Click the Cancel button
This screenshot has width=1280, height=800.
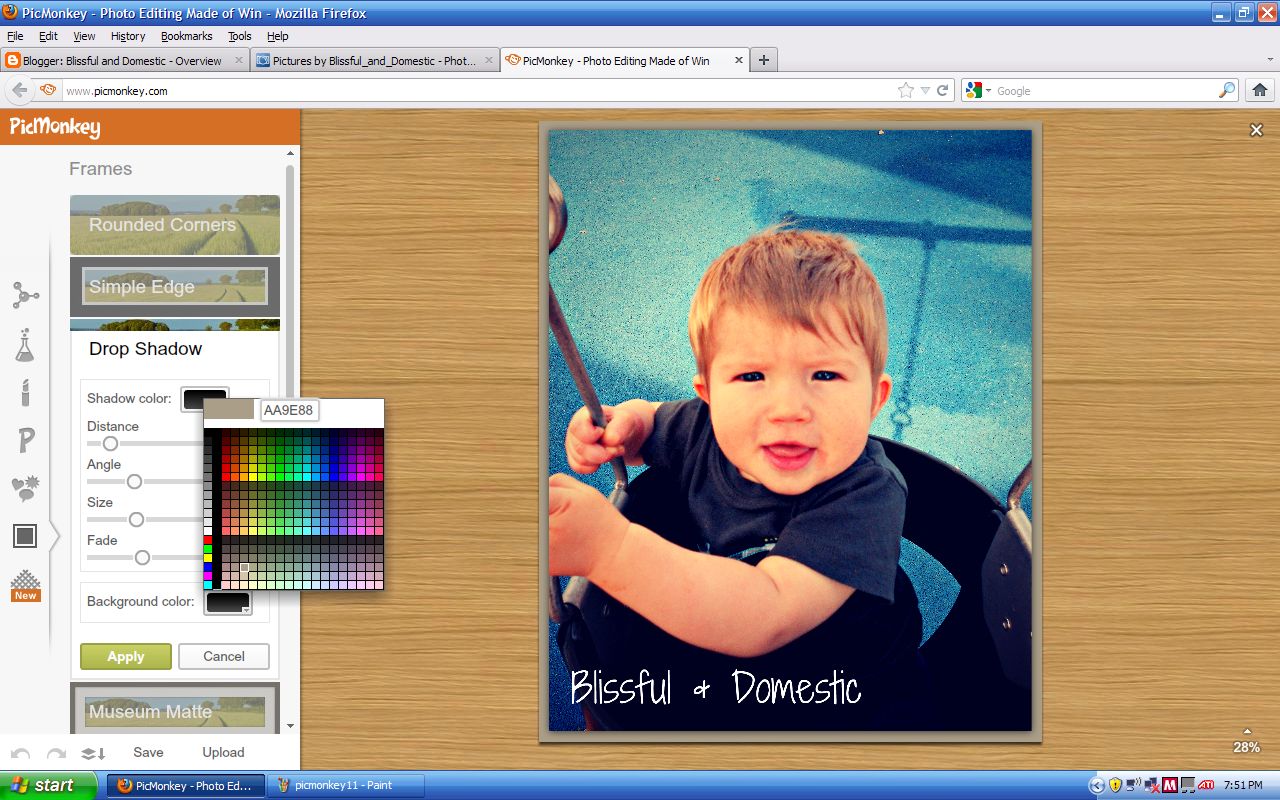(x=224, y=657)
